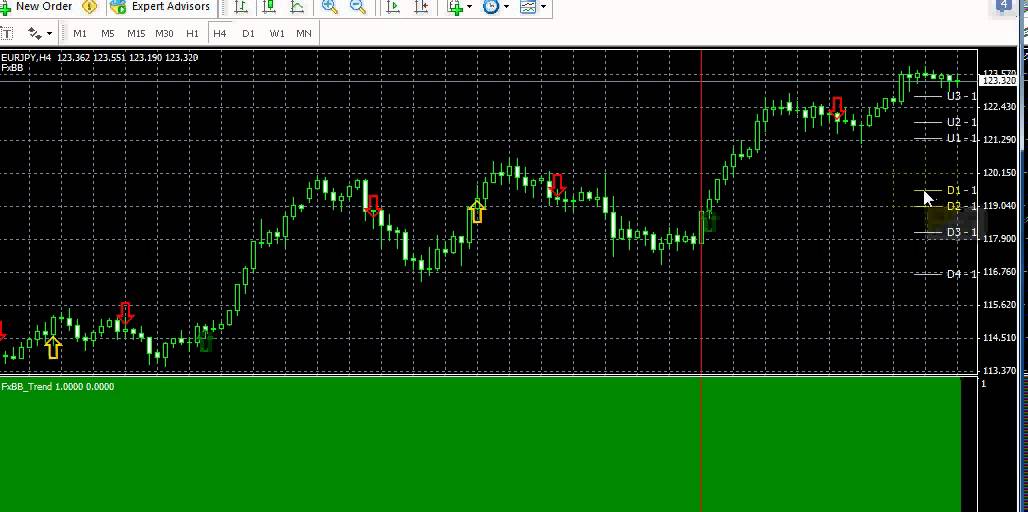Switch chart to candlesticks type
Screen dimensions: 1028x512
click(x=269, y=7)
